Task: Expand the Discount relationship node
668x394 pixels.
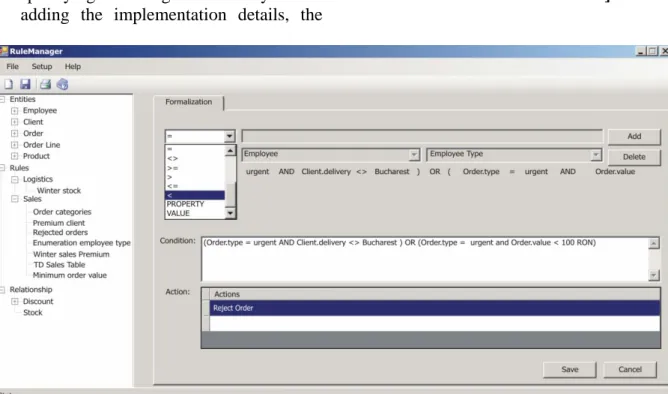Action: click(14, 301)
